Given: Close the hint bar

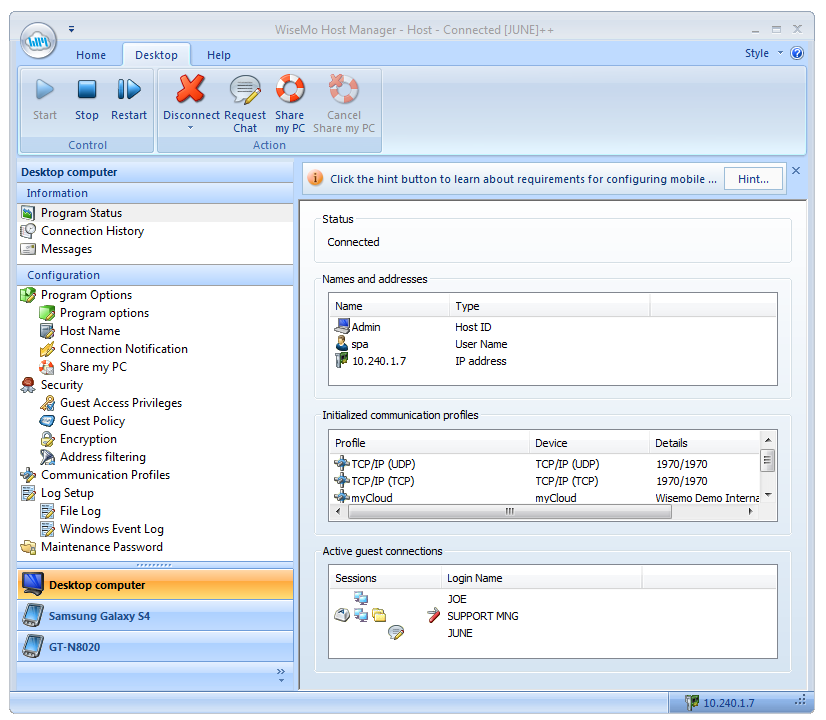Looking at the screenshot, I should tap(796, 171).
